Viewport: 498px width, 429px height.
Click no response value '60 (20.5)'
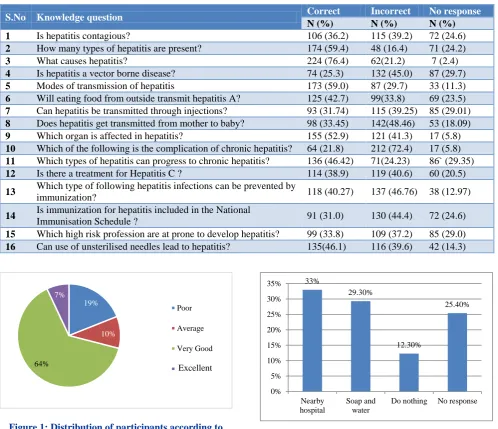pyautogui.click(x=447, y=173)
